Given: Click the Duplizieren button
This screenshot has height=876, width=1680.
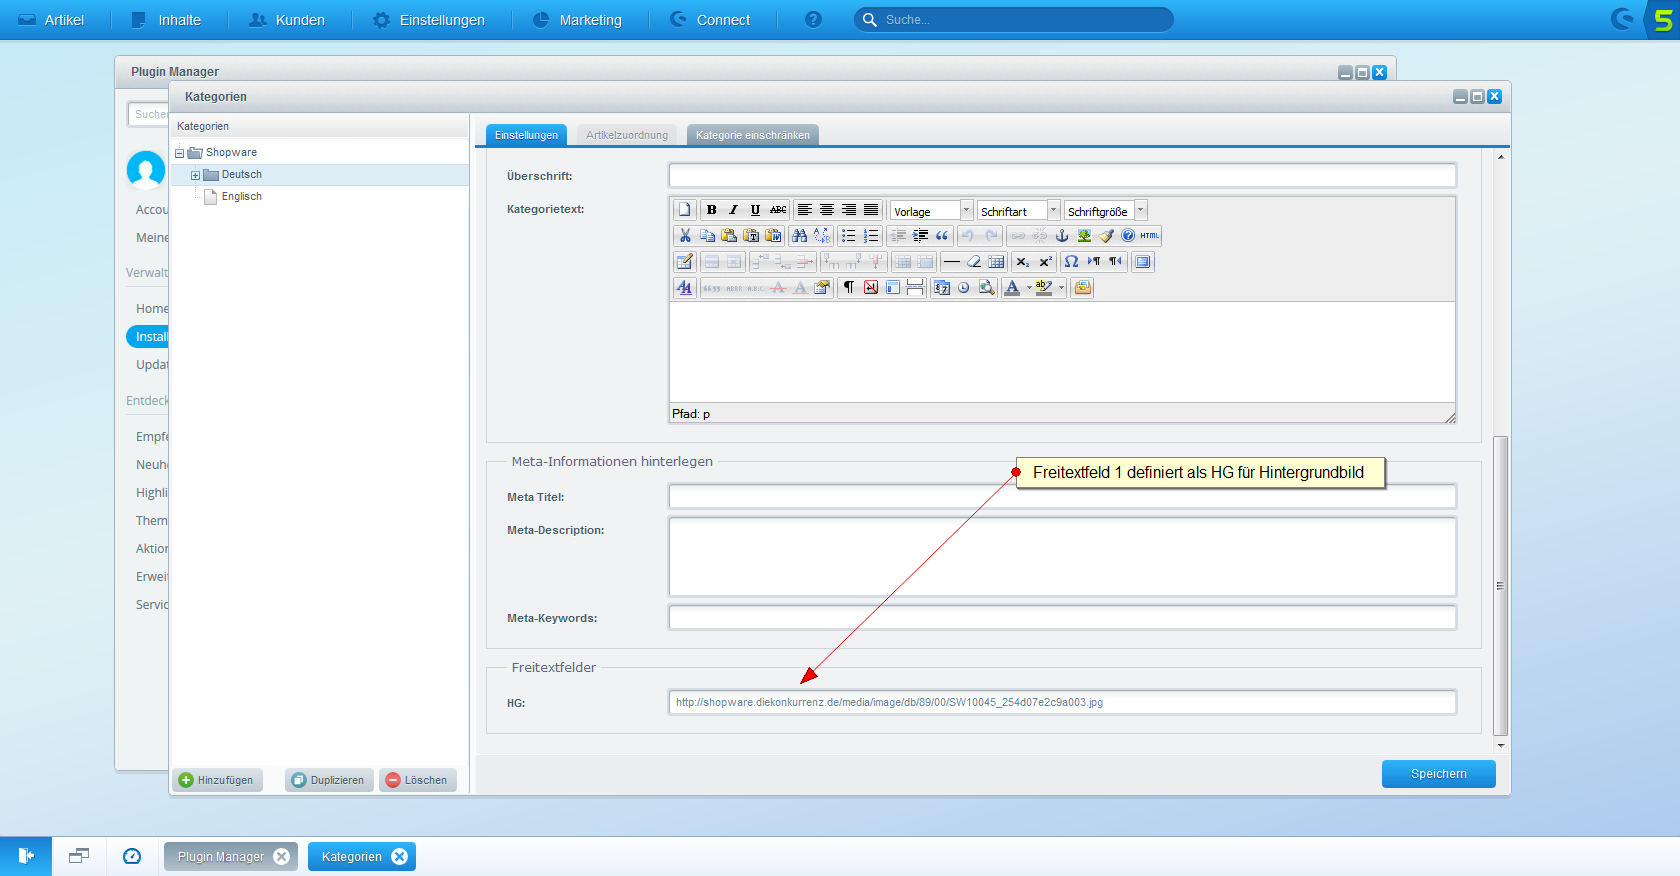Looking at the screenshot, I should click(x=329, y=780).
